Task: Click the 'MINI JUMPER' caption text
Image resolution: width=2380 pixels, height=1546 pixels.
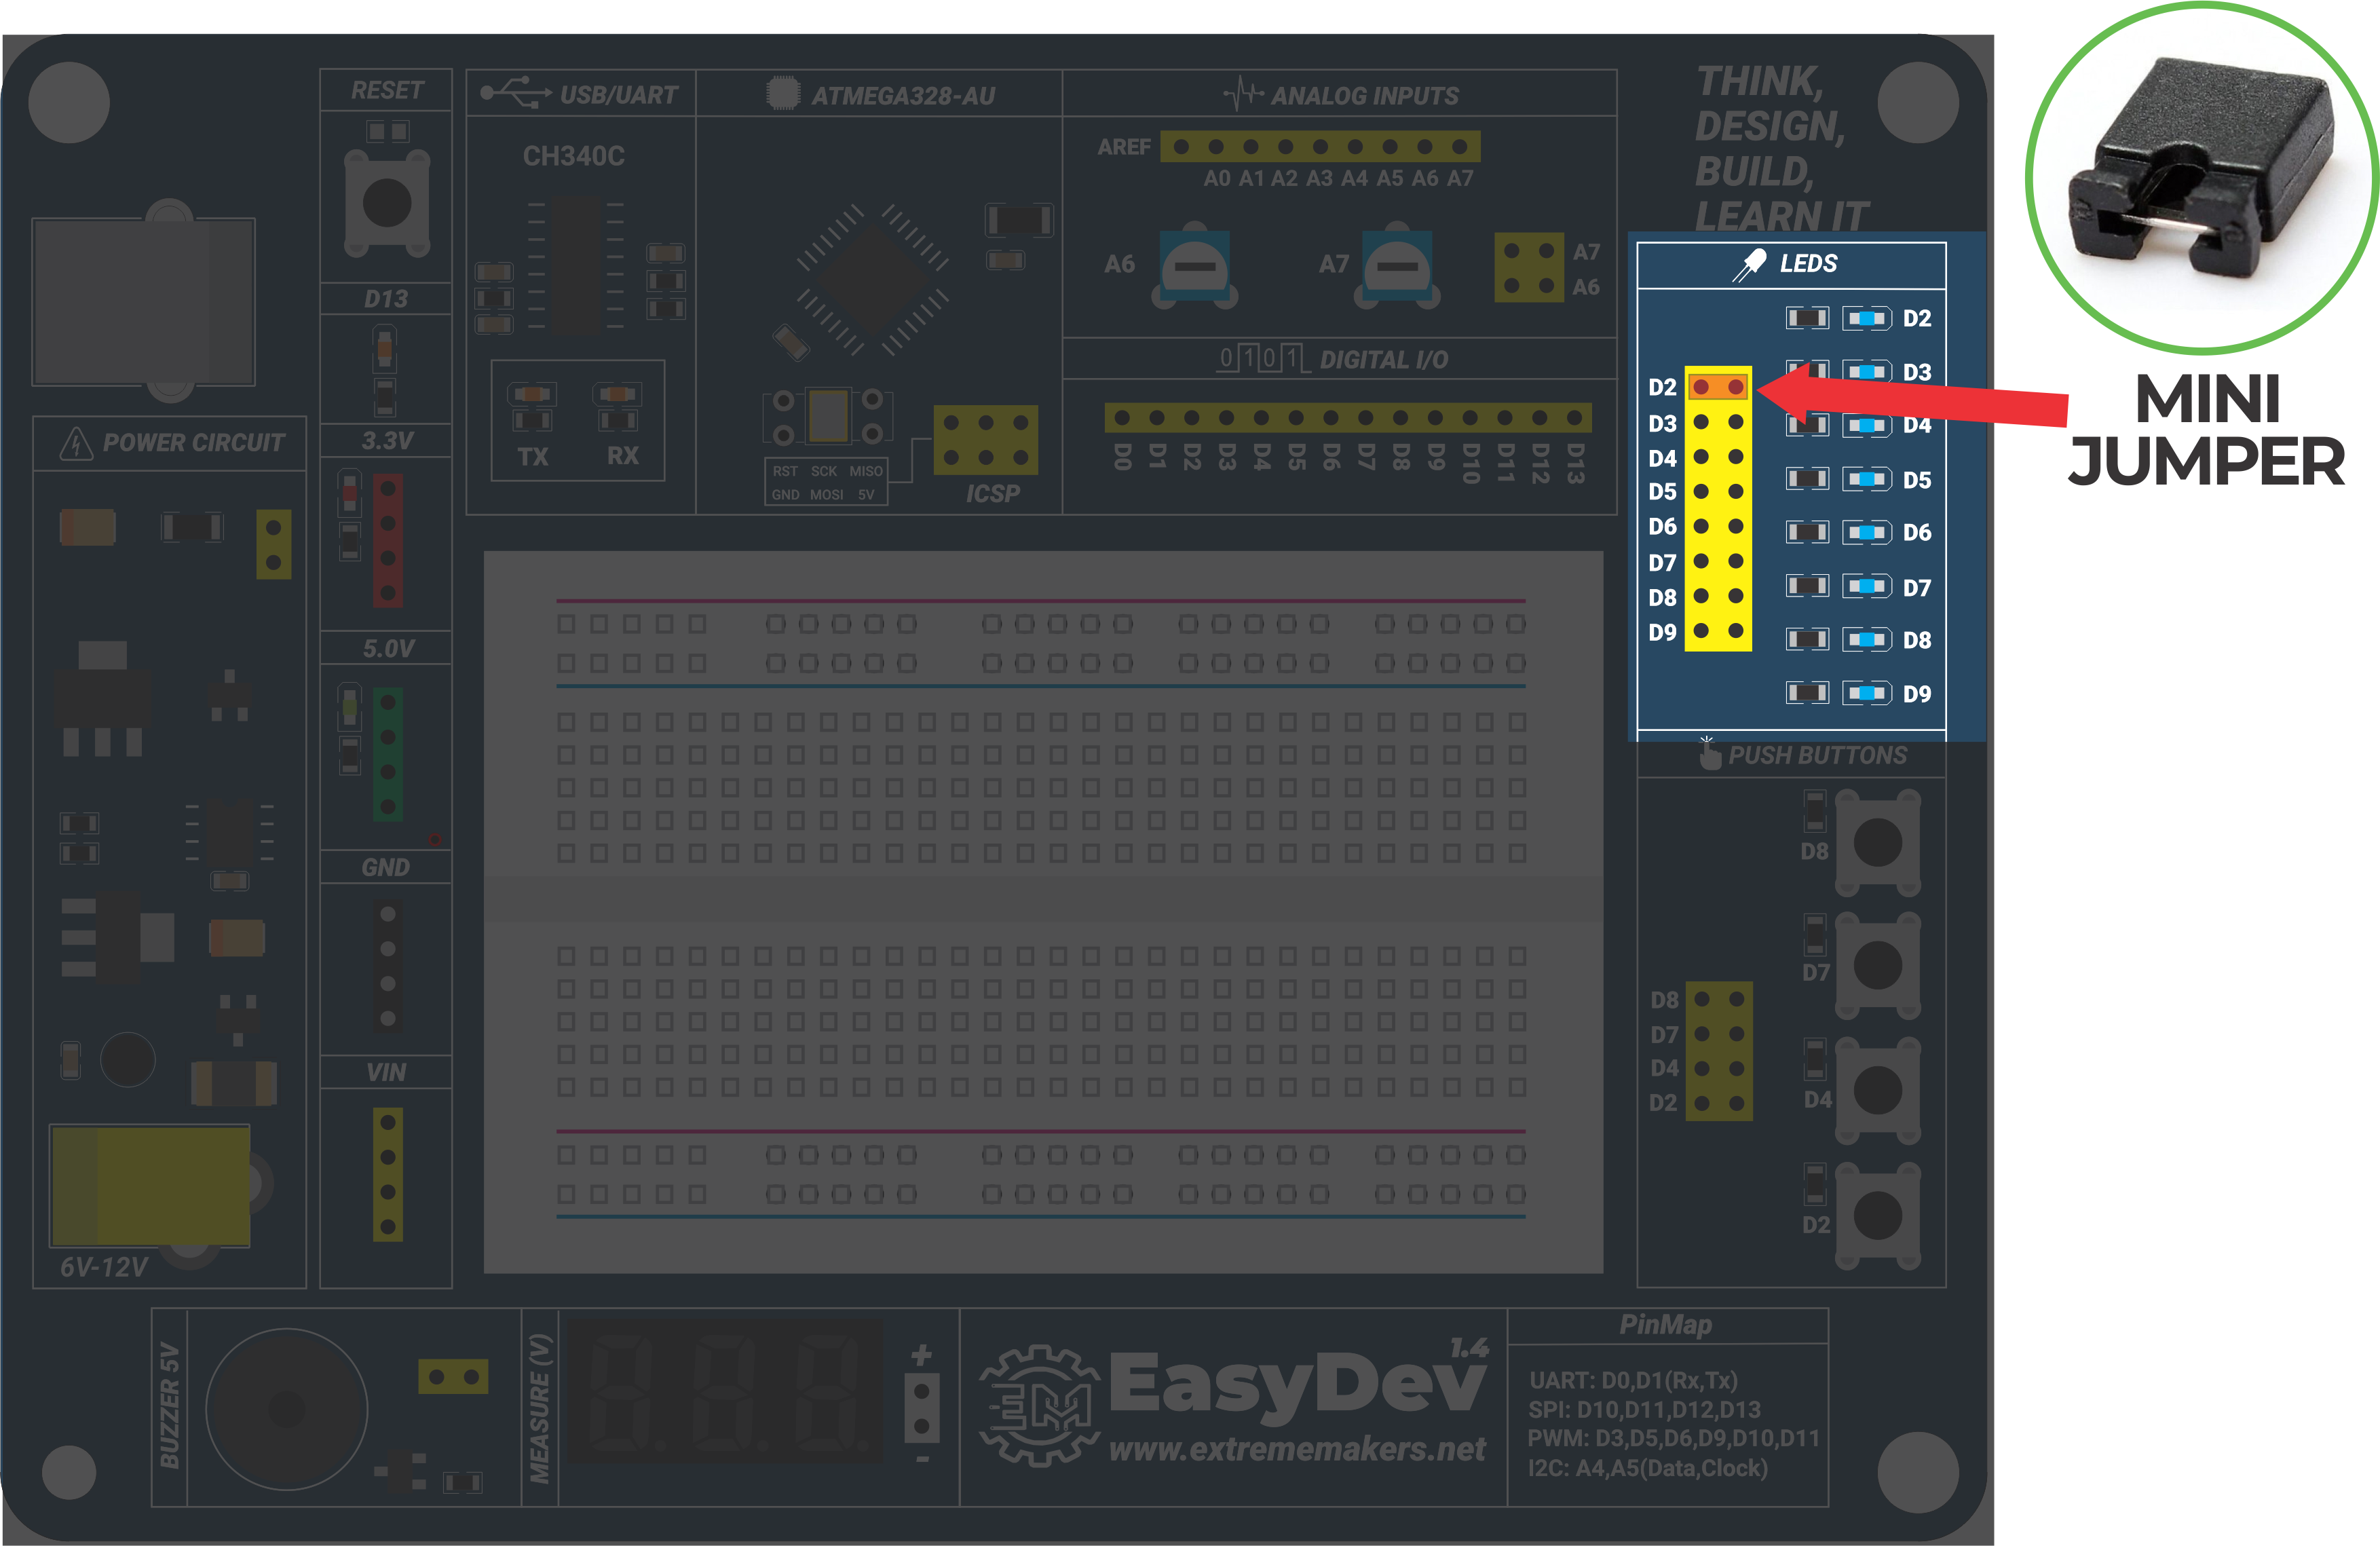Action: (2207, 430)
